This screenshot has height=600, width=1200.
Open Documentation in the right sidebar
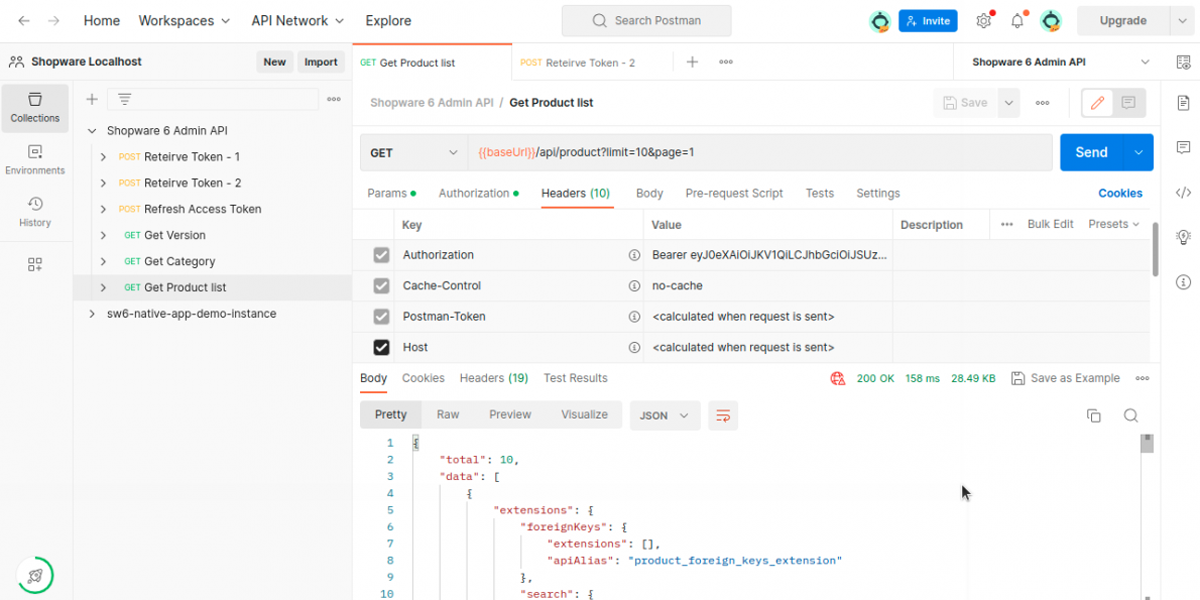(1183, 102)
